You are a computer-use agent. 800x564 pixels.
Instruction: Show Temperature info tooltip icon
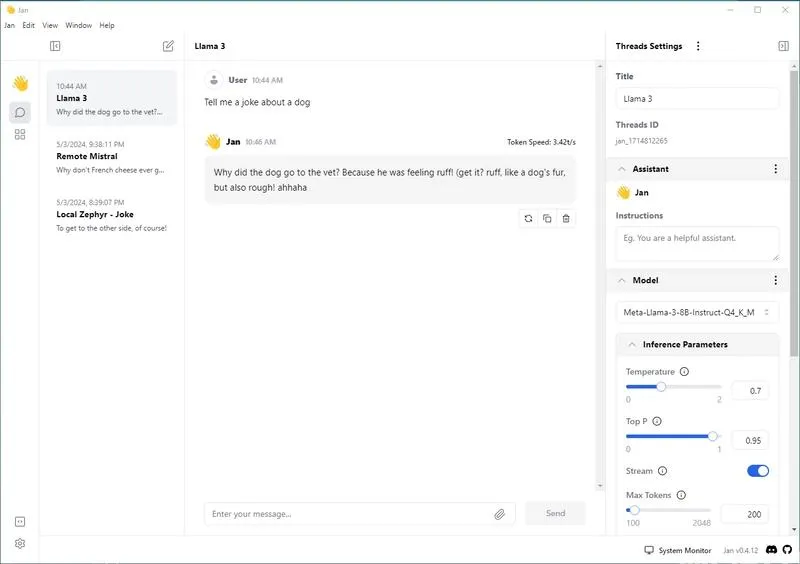click(684, 372)
